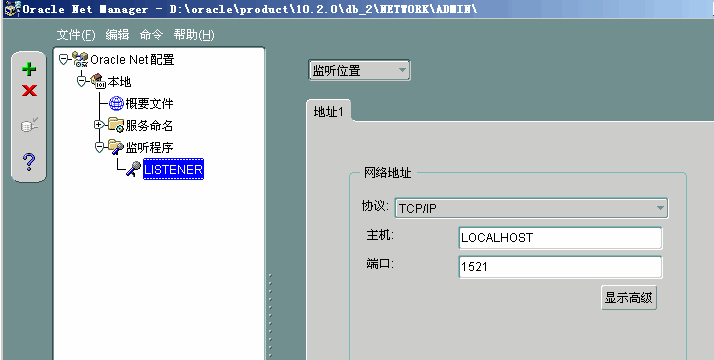The image size is (714, 360).
Task: Click the 主机 LOCALHOST input field
Action: point(560,238)
